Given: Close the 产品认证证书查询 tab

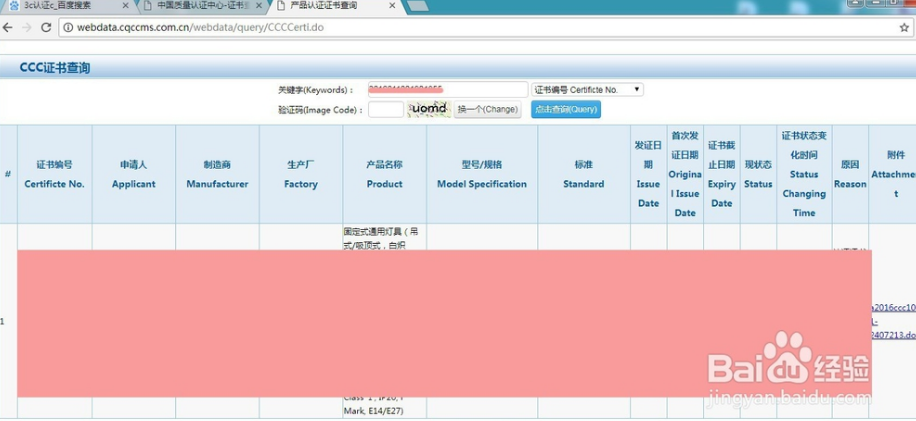Looking at the screenshot, I should [x=391, y=6].
